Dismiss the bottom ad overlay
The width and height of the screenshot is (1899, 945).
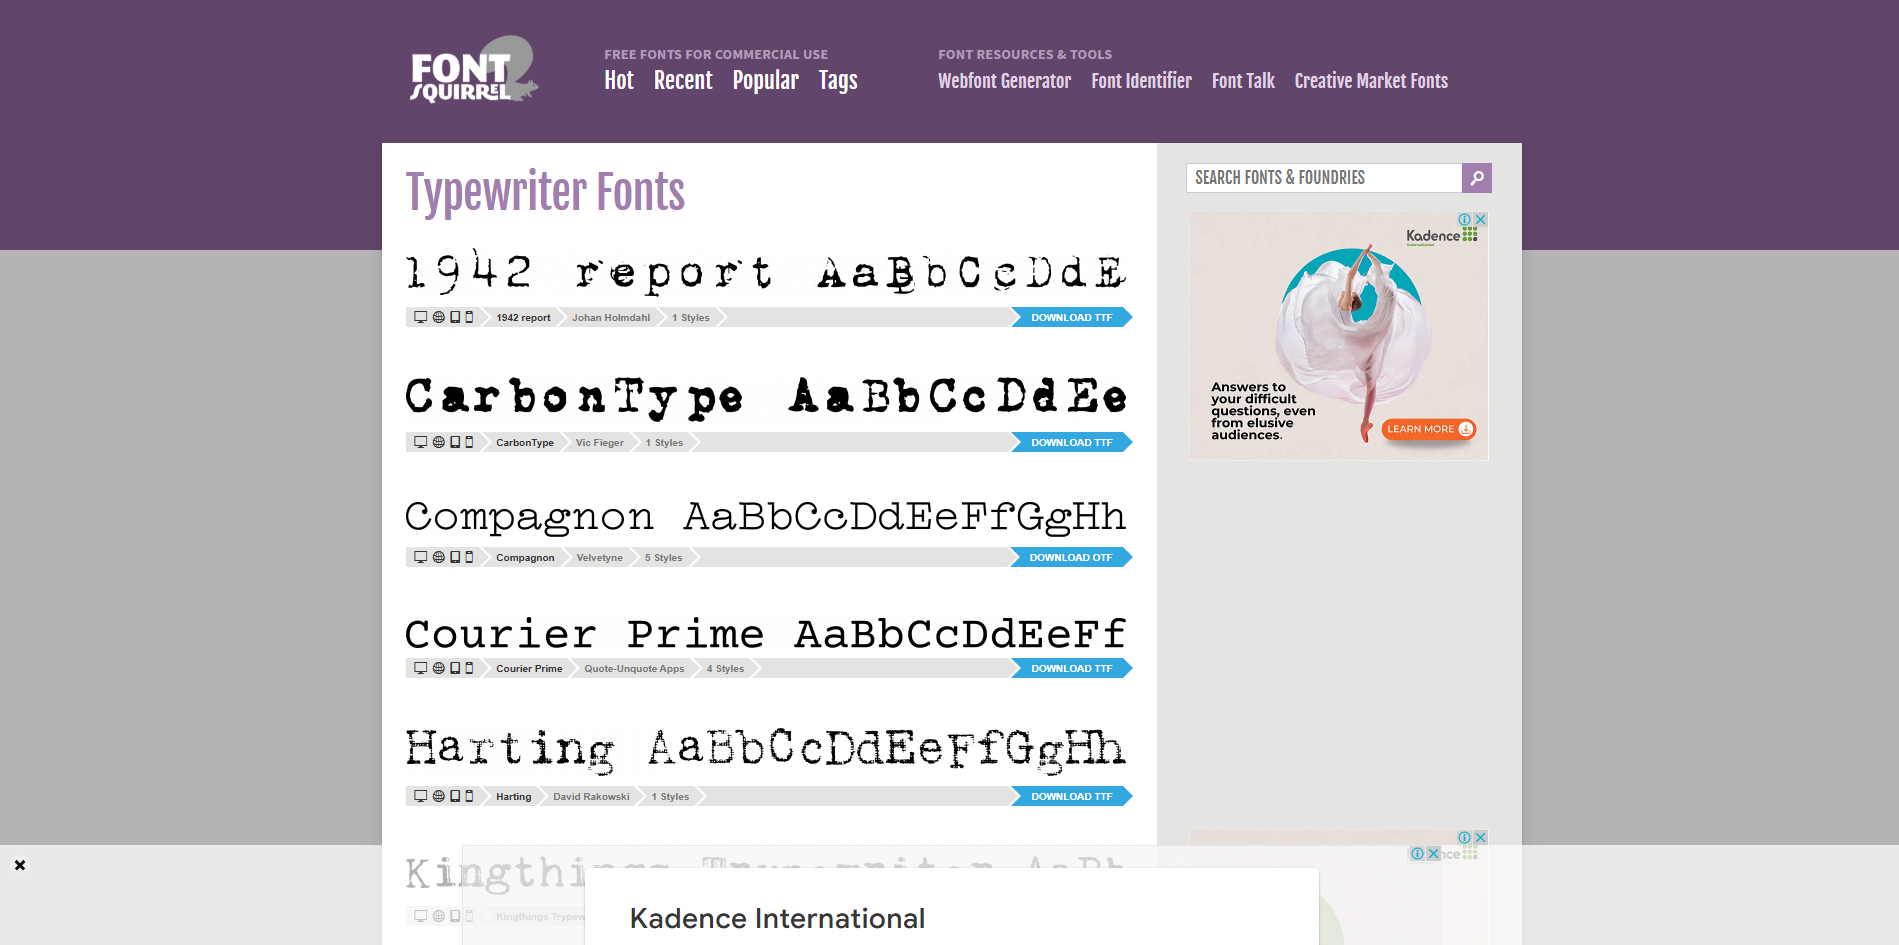18,864
